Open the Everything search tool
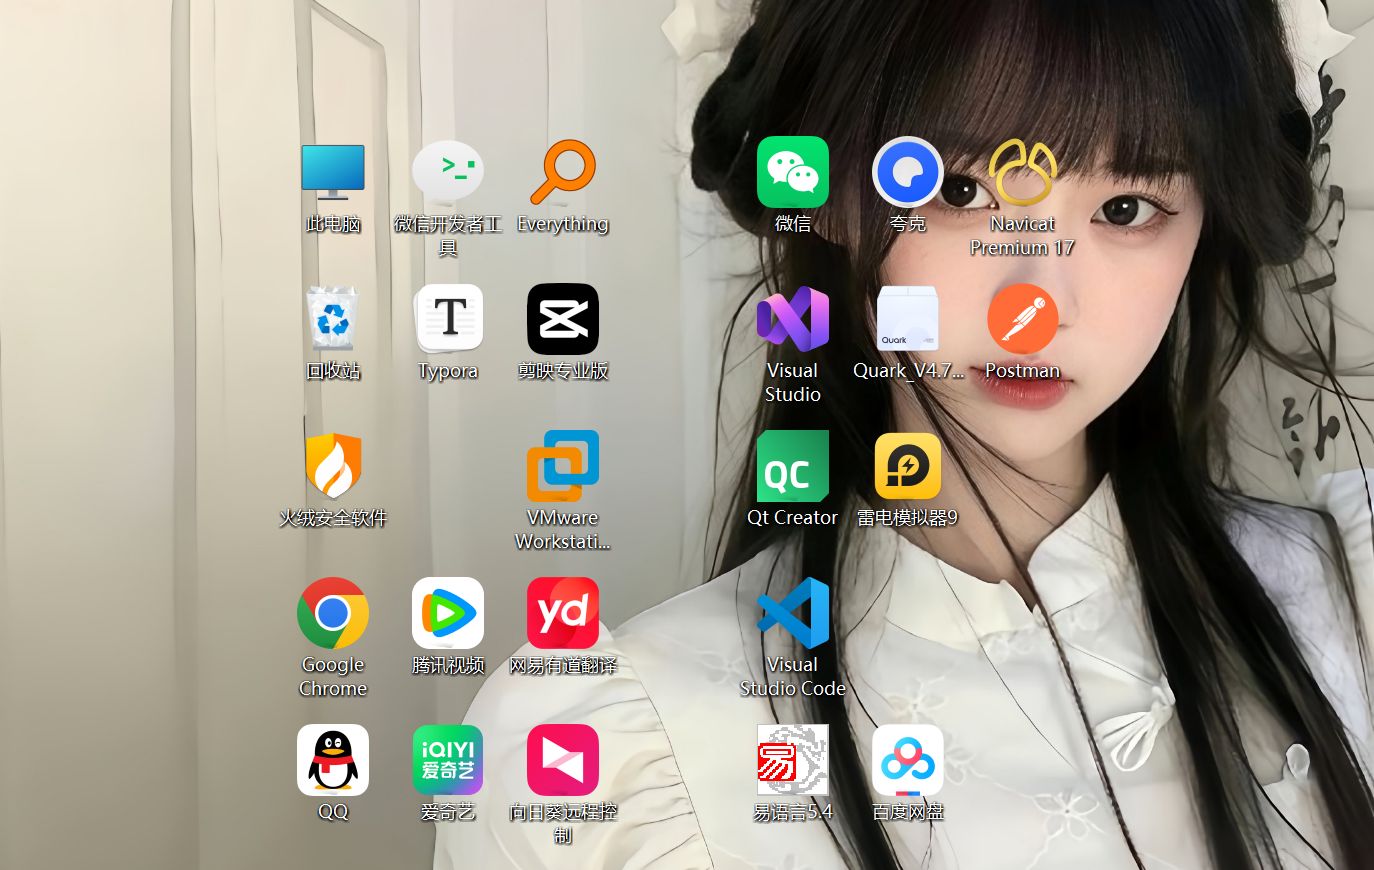Screen dimensions: 1374x870 [x=563, y=171]
